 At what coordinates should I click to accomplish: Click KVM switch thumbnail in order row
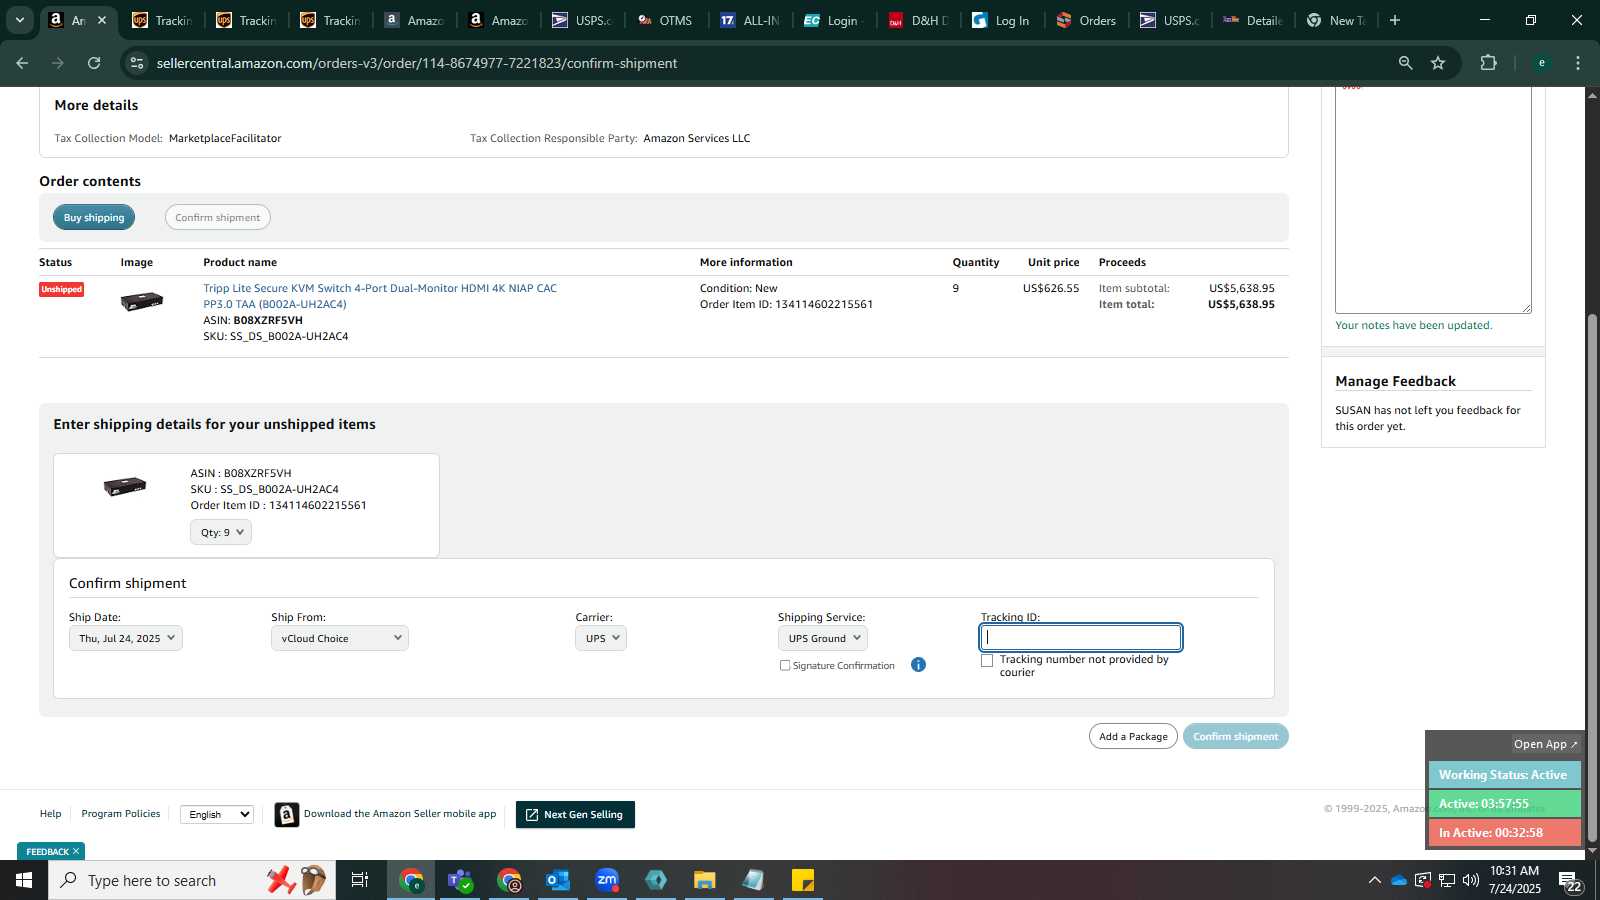[x=141, y=301]
